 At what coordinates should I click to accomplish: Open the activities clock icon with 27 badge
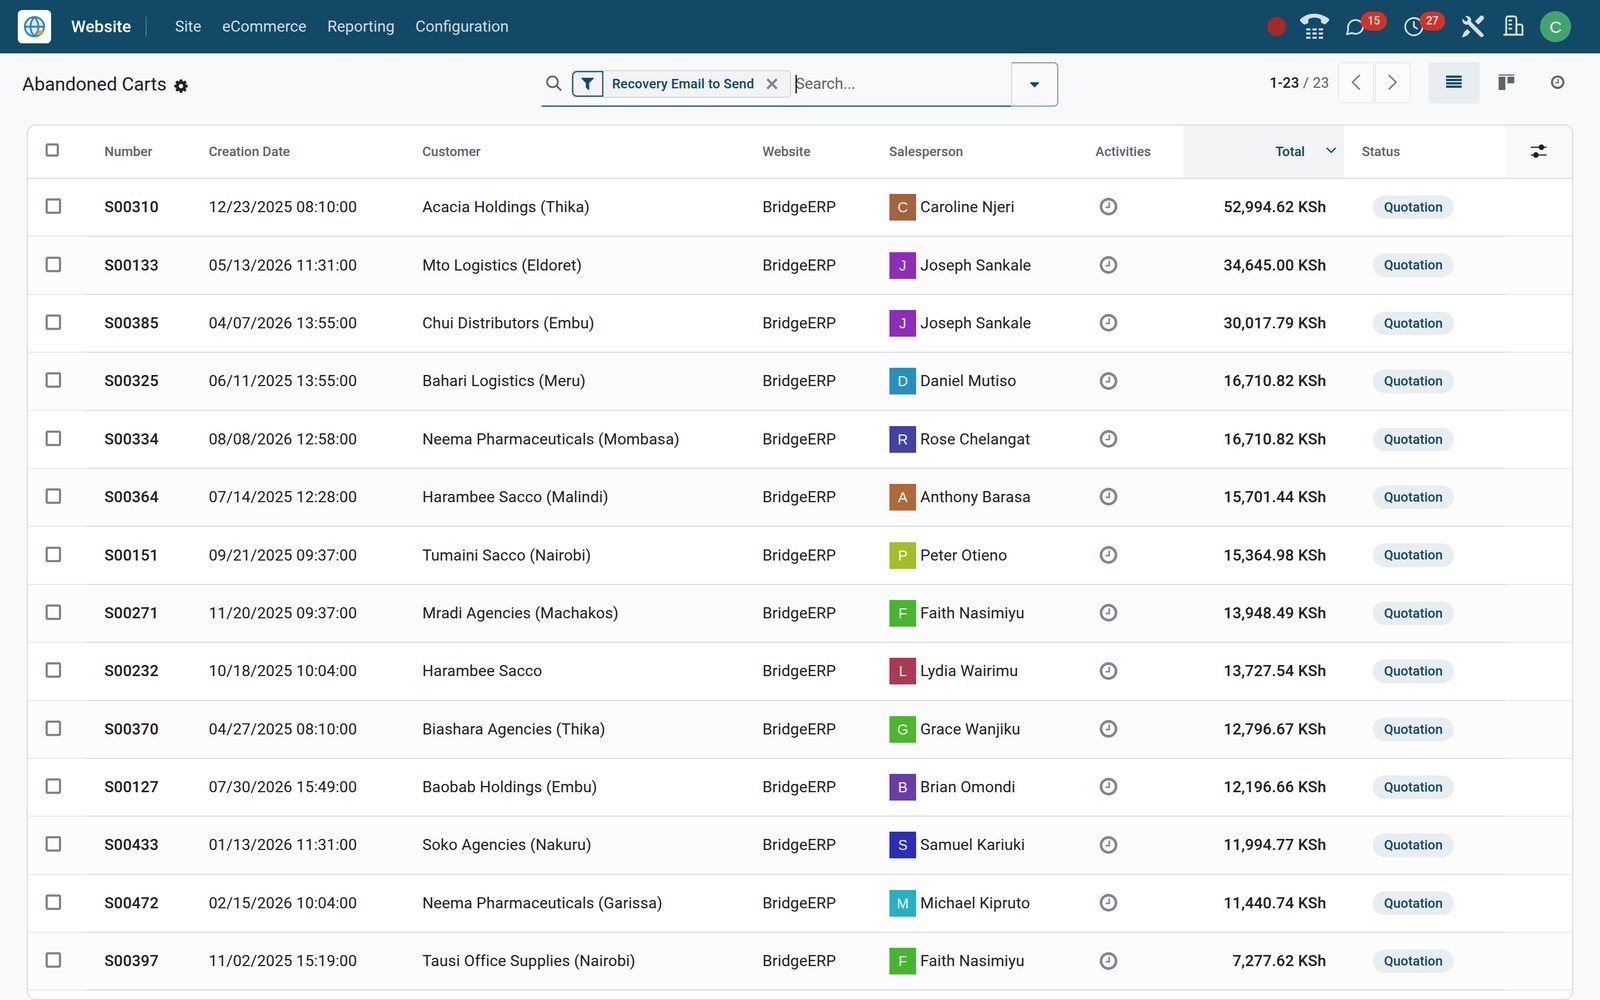click(1414, 27)
